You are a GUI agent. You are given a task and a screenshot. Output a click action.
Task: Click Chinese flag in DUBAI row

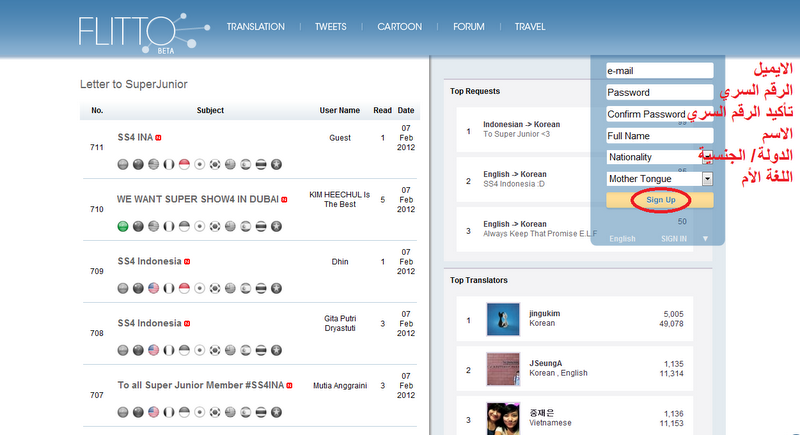(138, 226)
